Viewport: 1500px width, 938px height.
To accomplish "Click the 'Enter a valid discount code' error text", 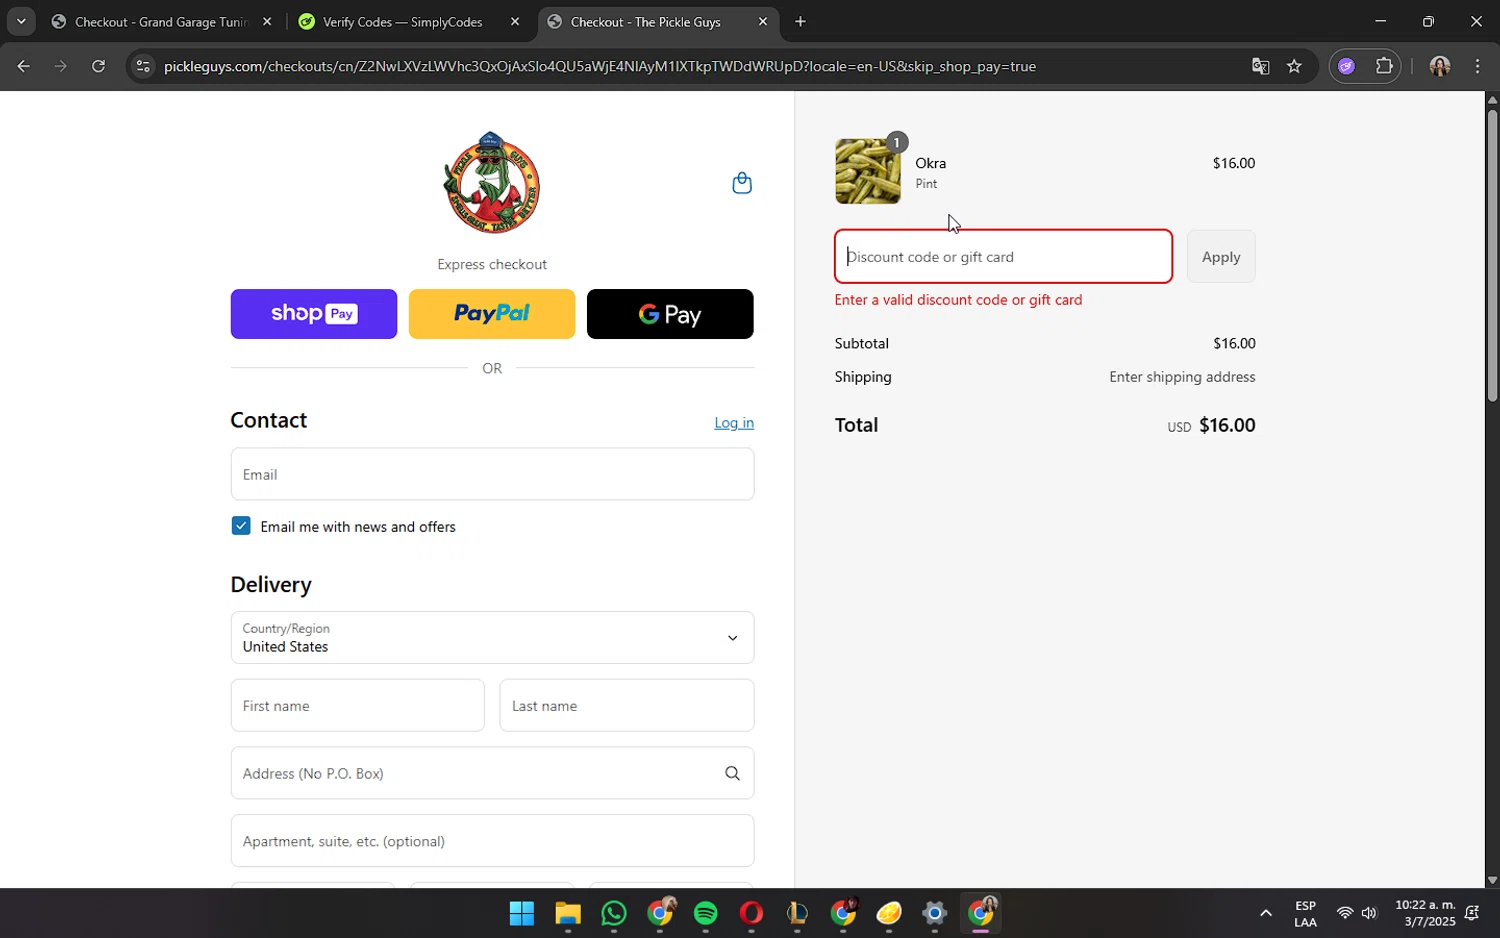I will [x=958, y=300].
